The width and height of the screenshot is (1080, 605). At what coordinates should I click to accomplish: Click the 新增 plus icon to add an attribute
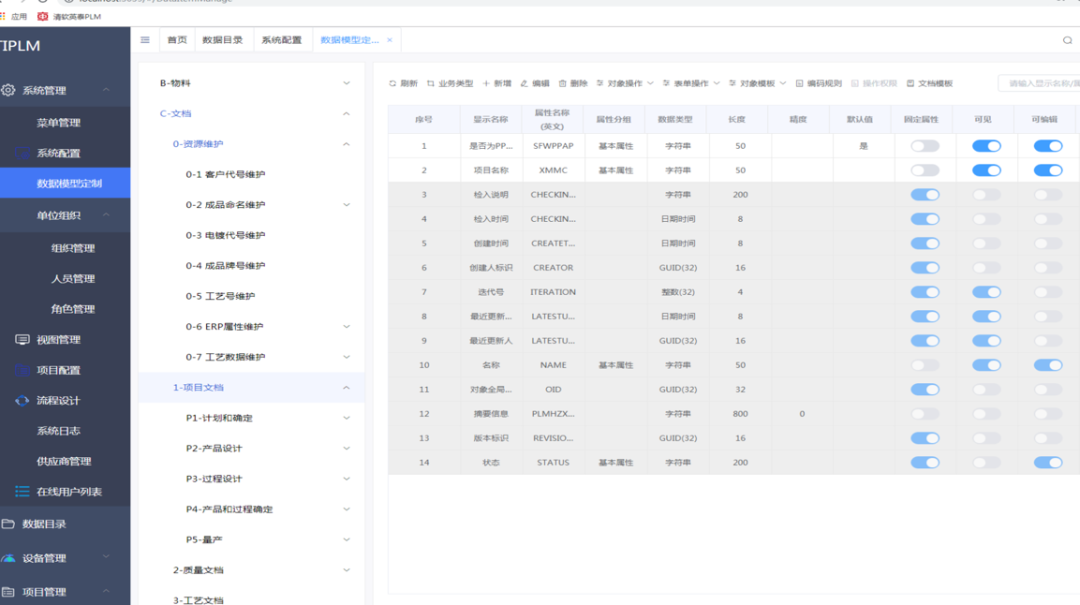(x=486, y=83)
